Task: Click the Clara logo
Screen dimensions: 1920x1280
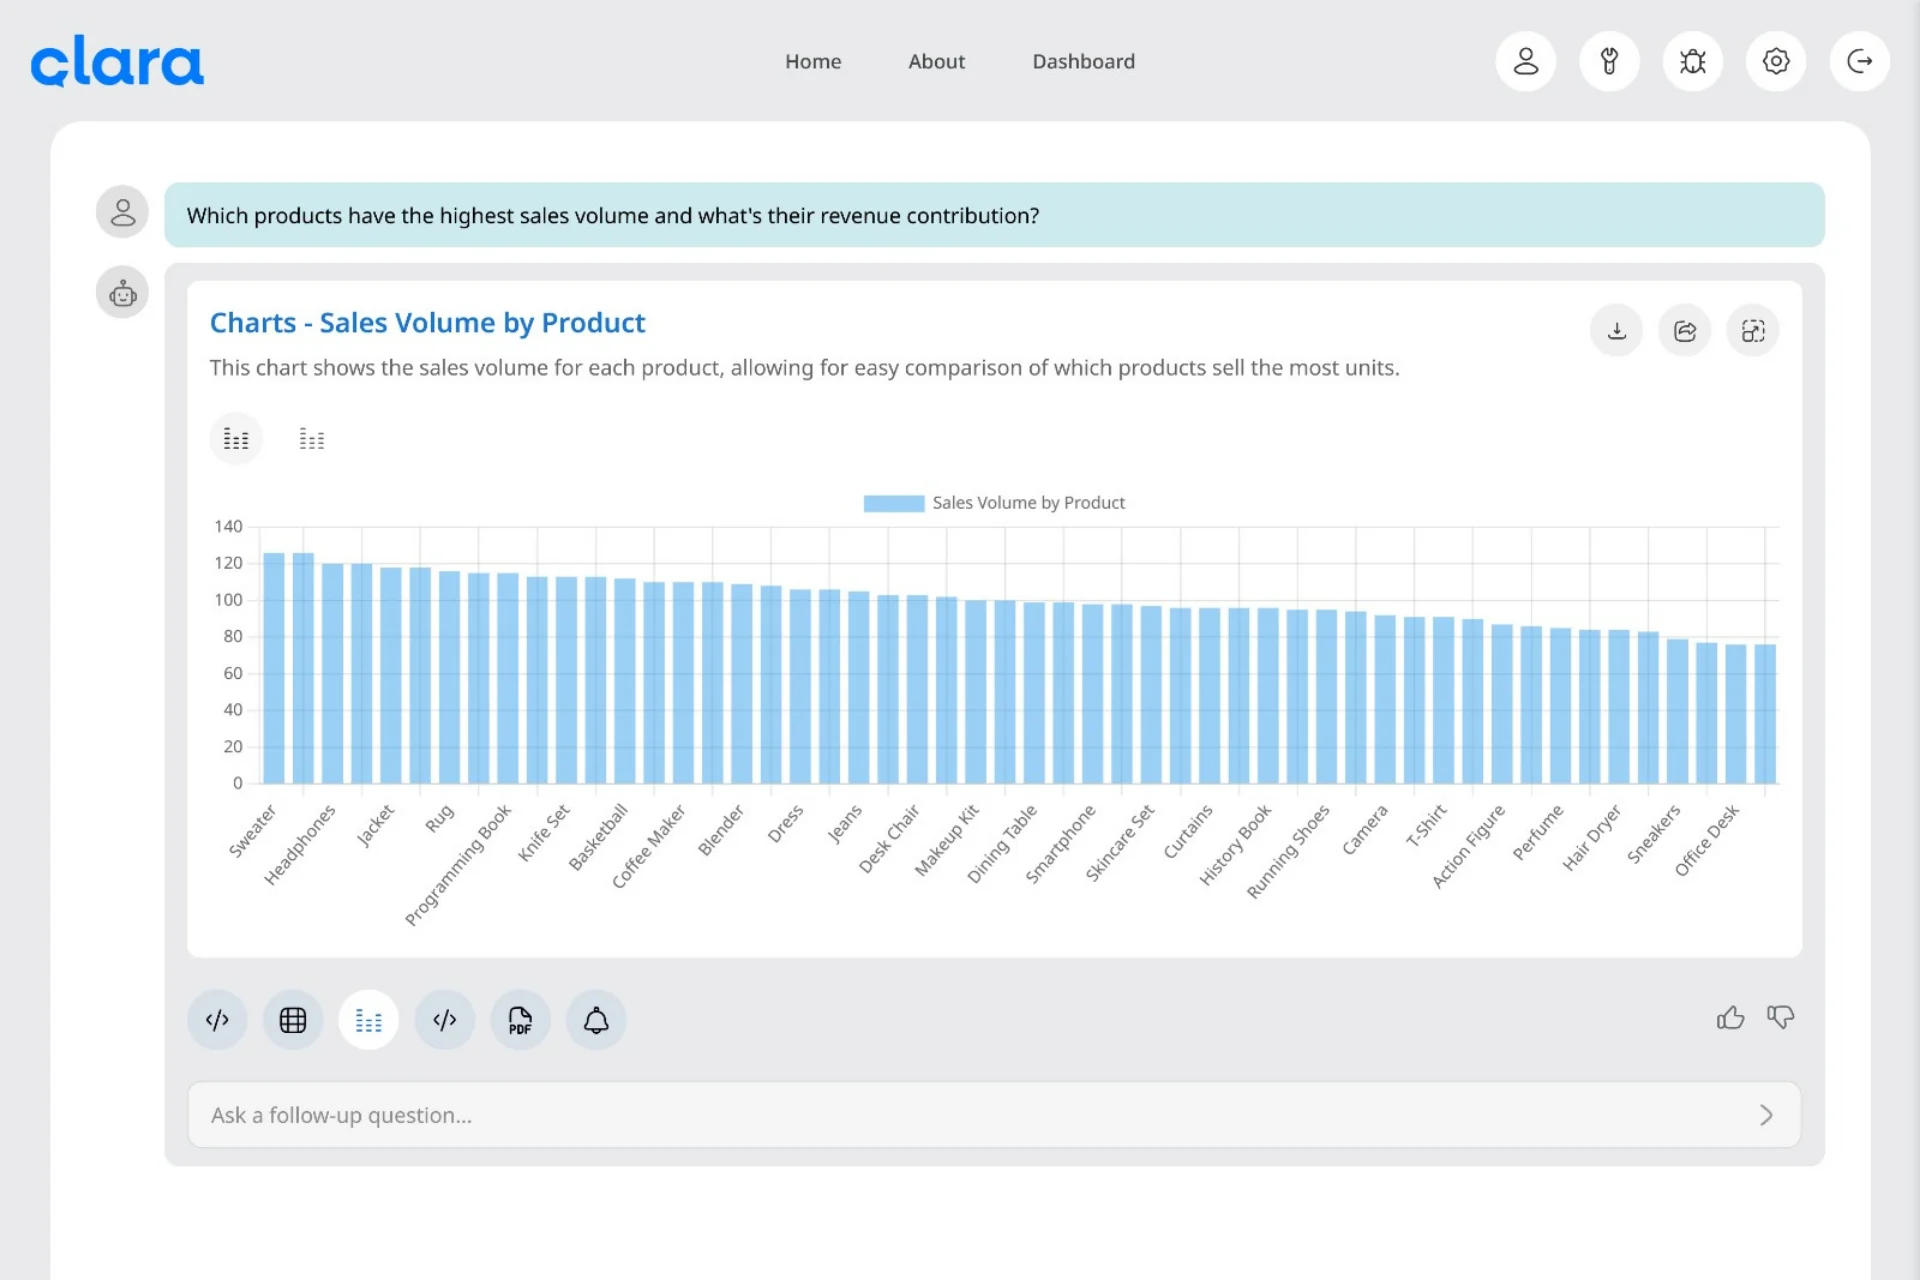Action: click(117, 62)
